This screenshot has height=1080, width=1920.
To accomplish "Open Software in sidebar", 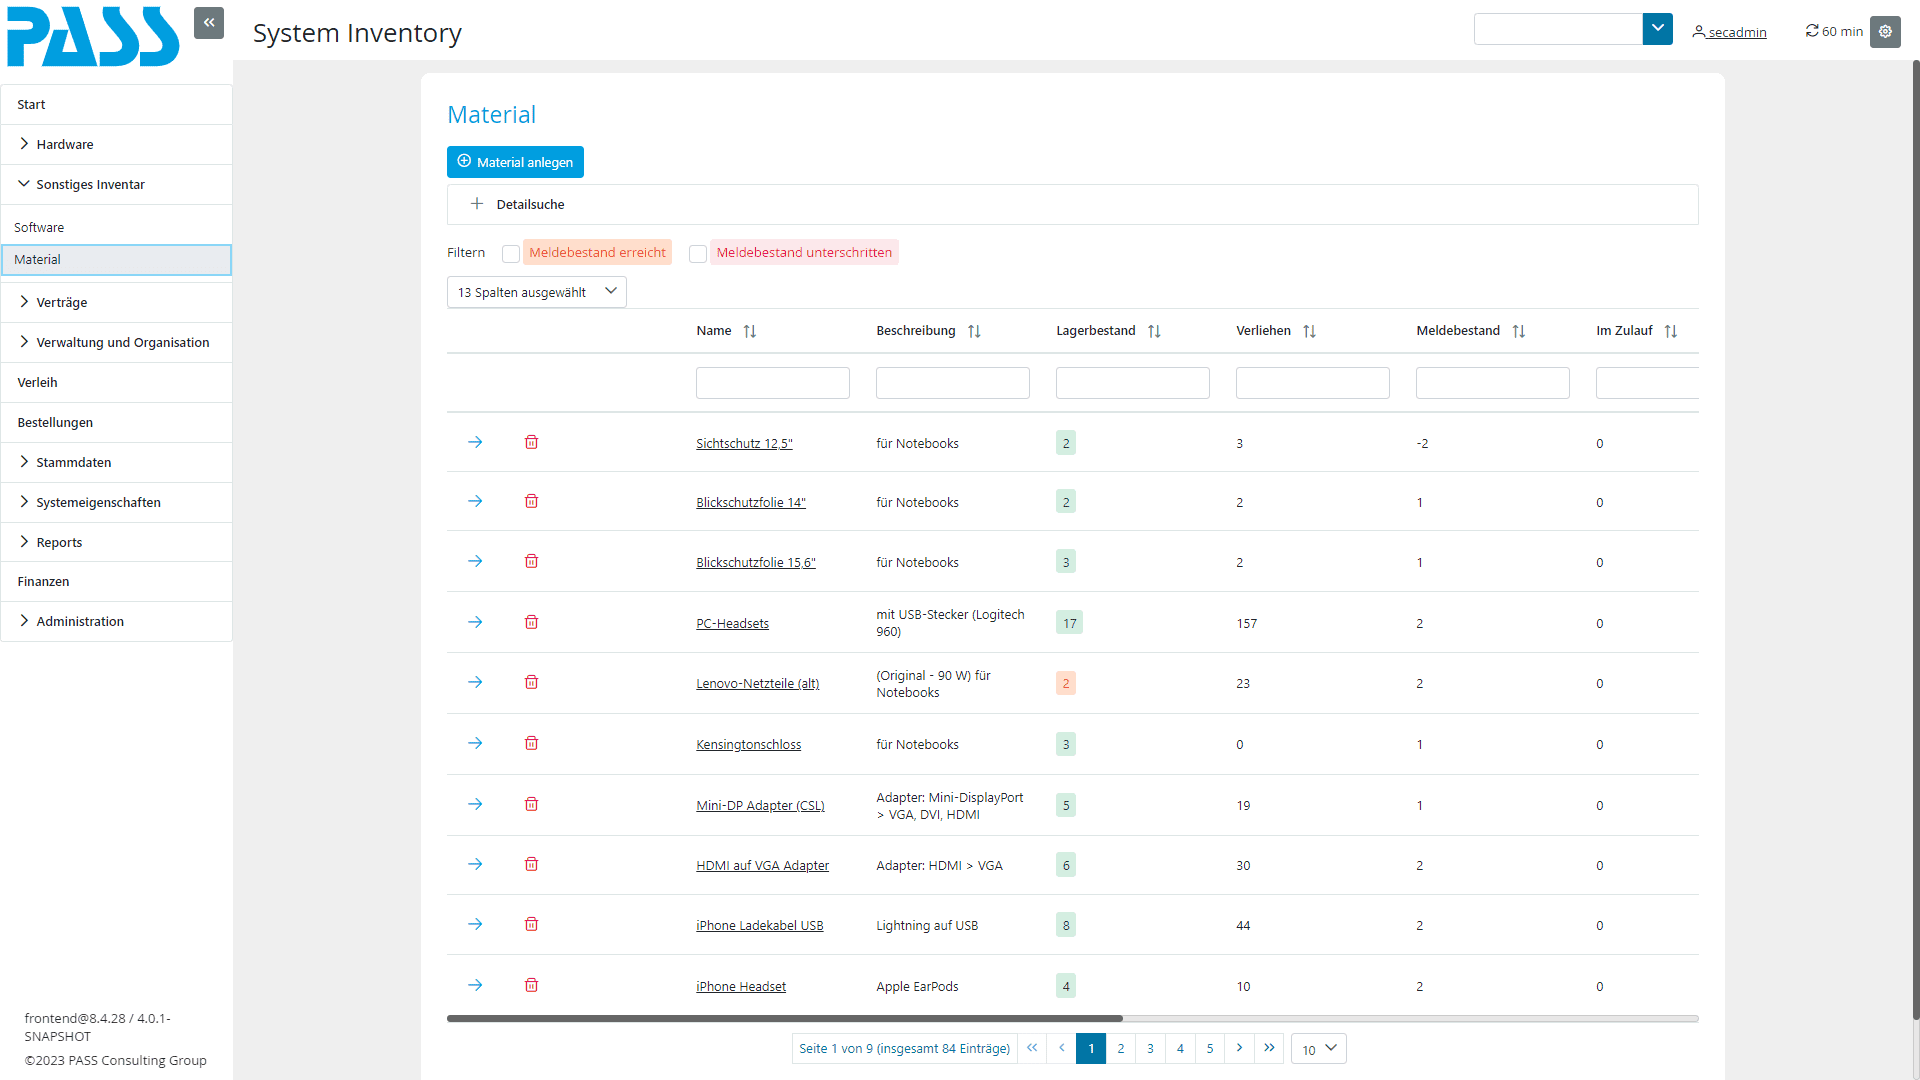I will [x=116, y=227].
